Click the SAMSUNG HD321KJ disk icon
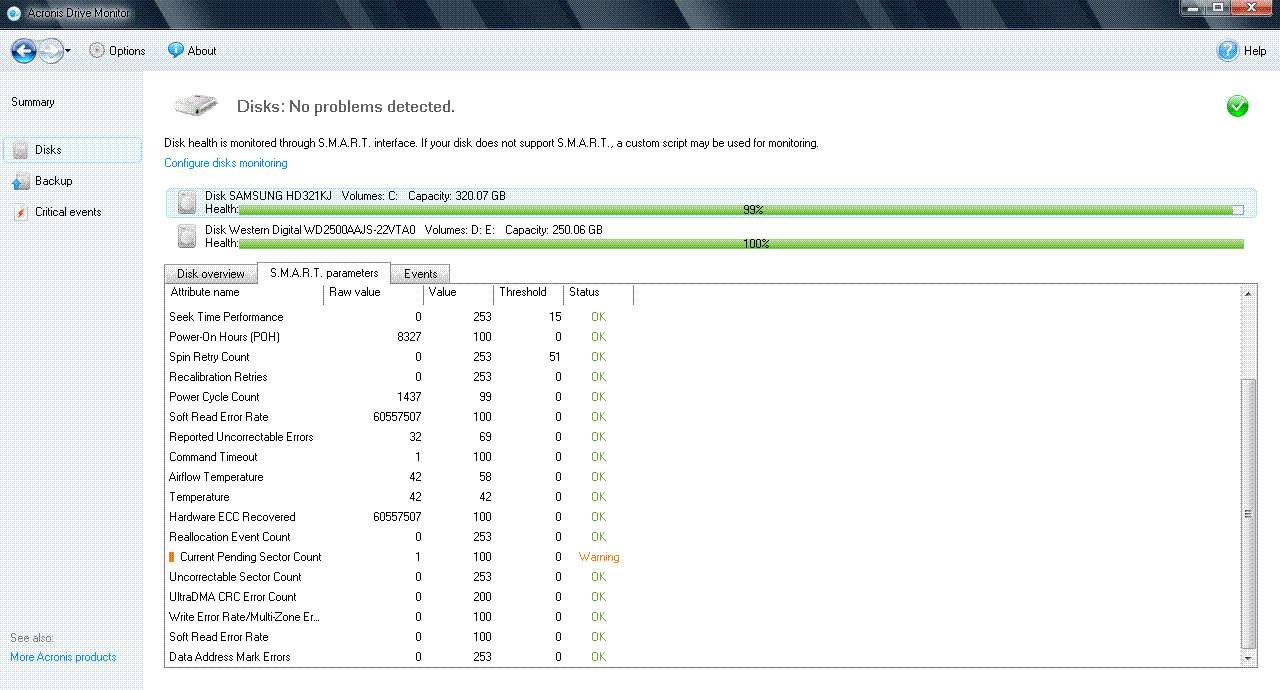1280x690 pixels. 187,202
